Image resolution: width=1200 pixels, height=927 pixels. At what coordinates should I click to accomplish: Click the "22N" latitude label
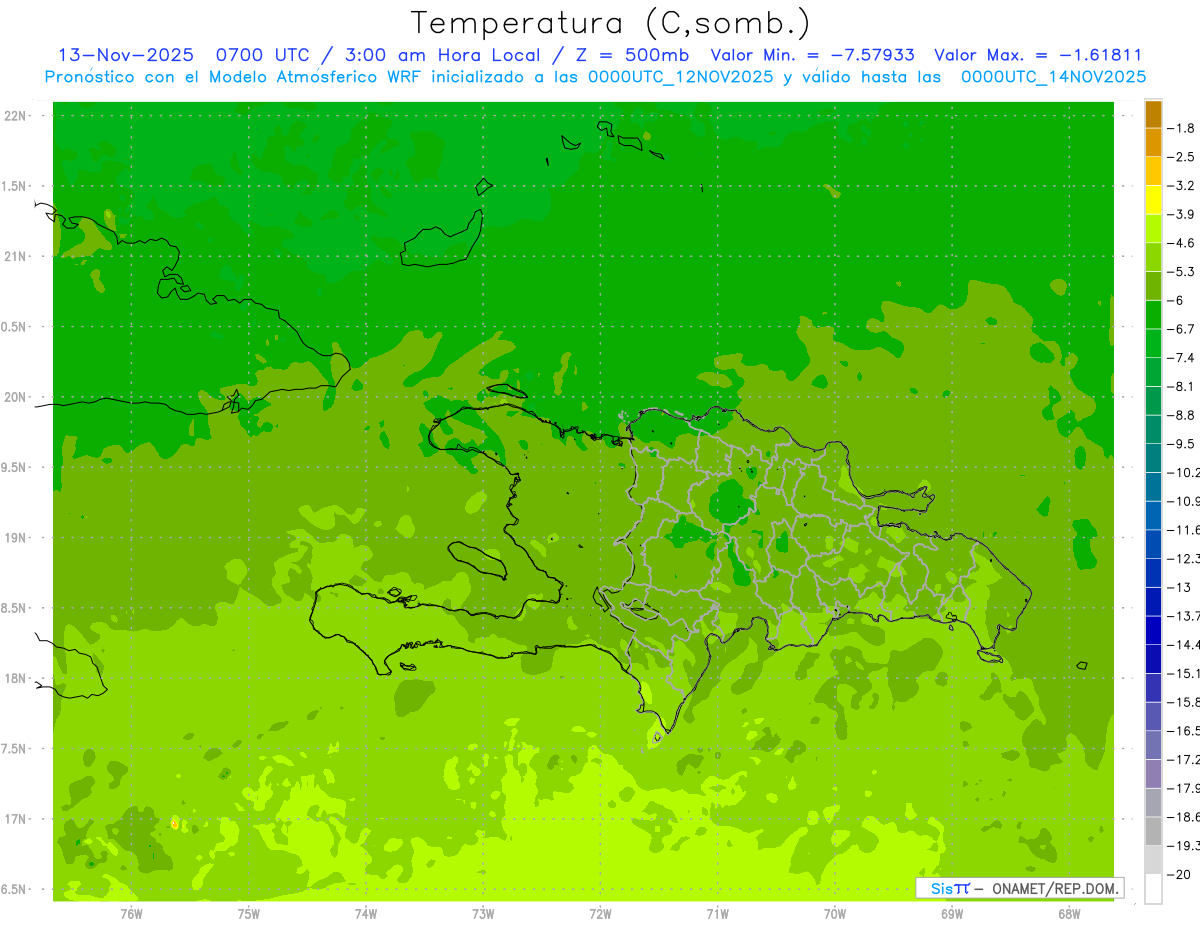17,116
